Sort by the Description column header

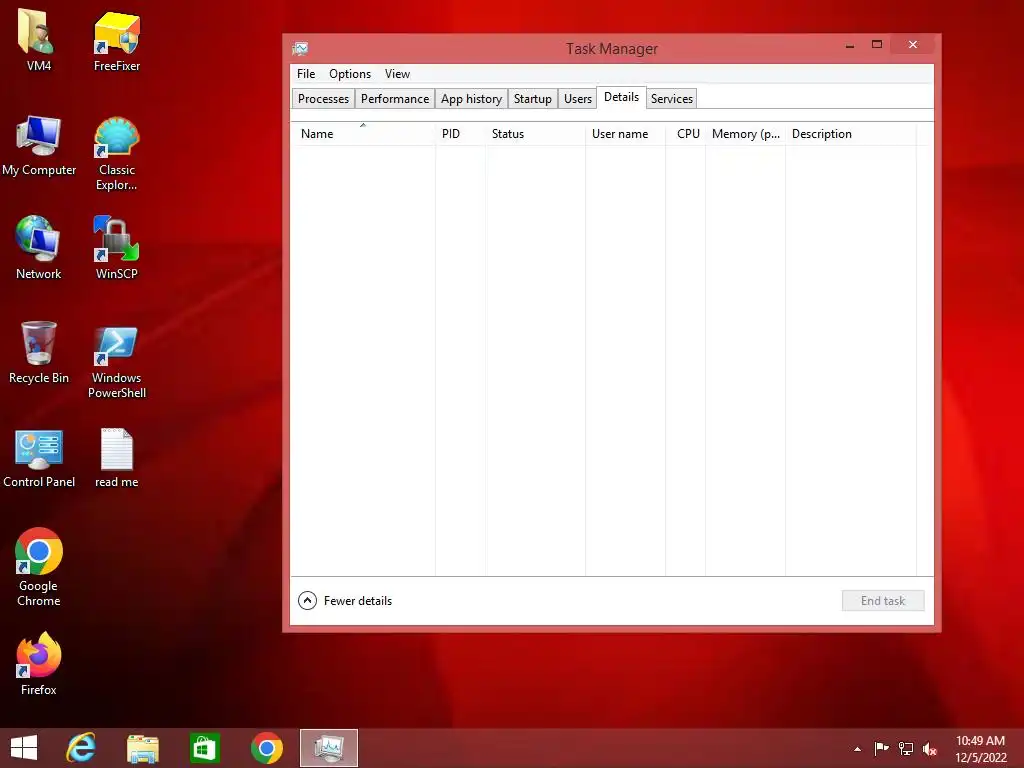click(851, 134)
